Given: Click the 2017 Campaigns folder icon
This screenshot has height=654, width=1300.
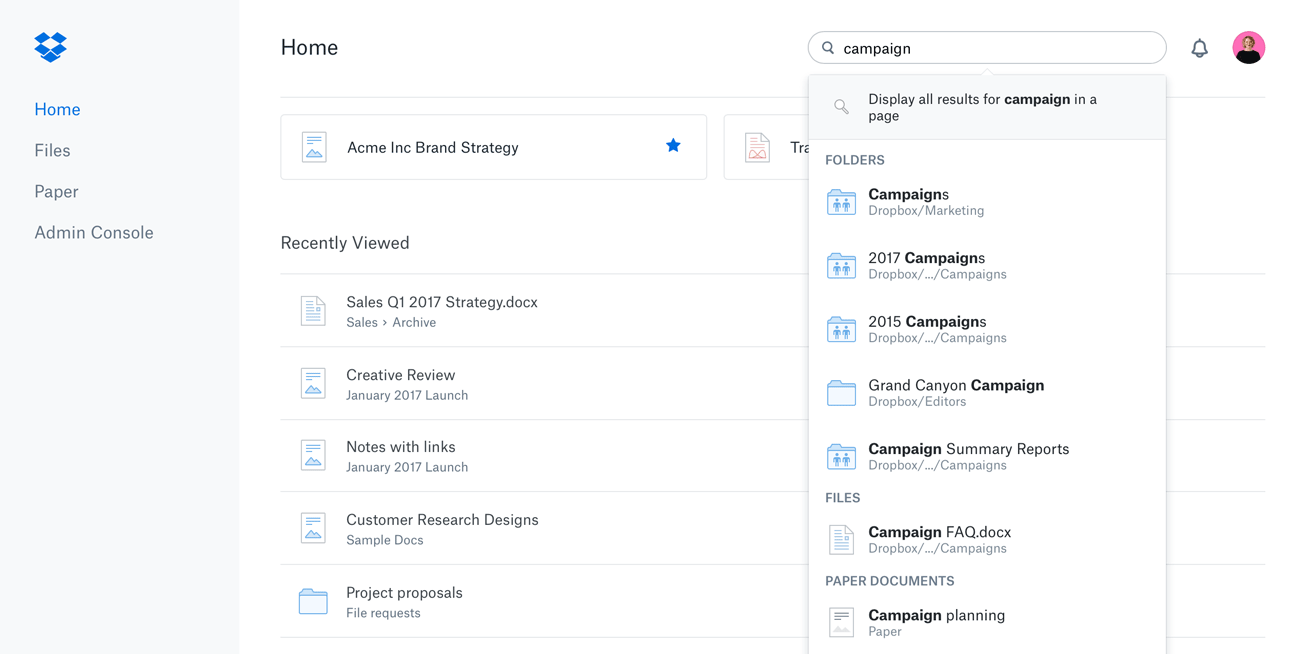Looking at the screenshot, I should click(841, 266).
